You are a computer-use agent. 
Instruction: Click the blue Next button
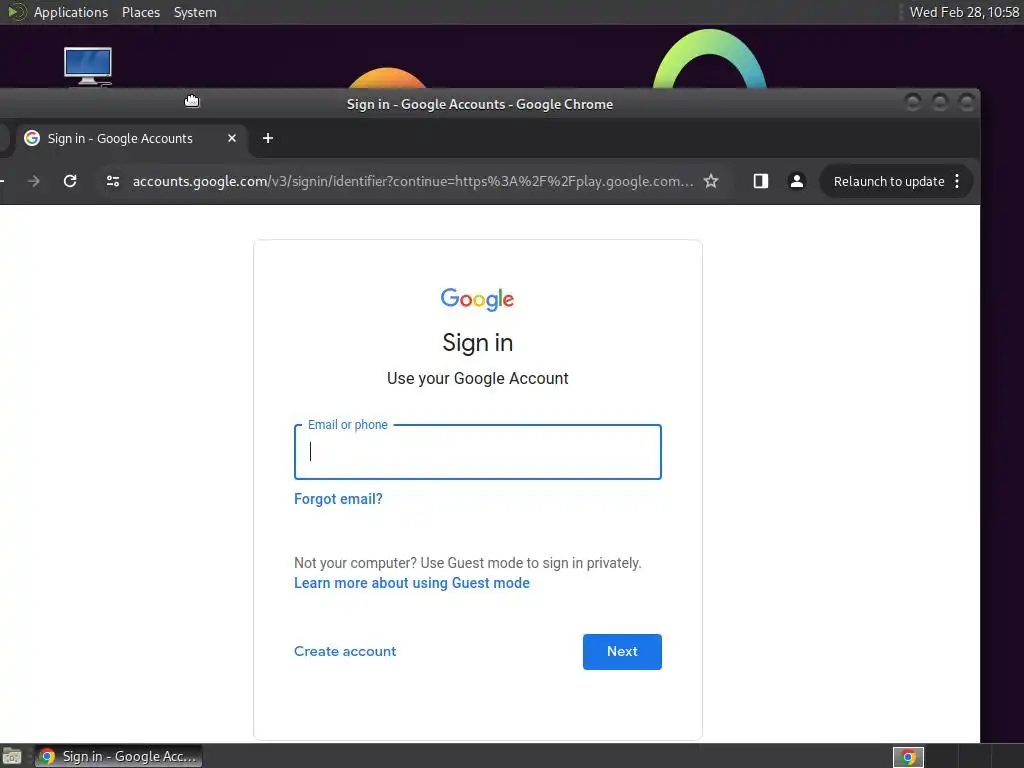pos(622,651)
